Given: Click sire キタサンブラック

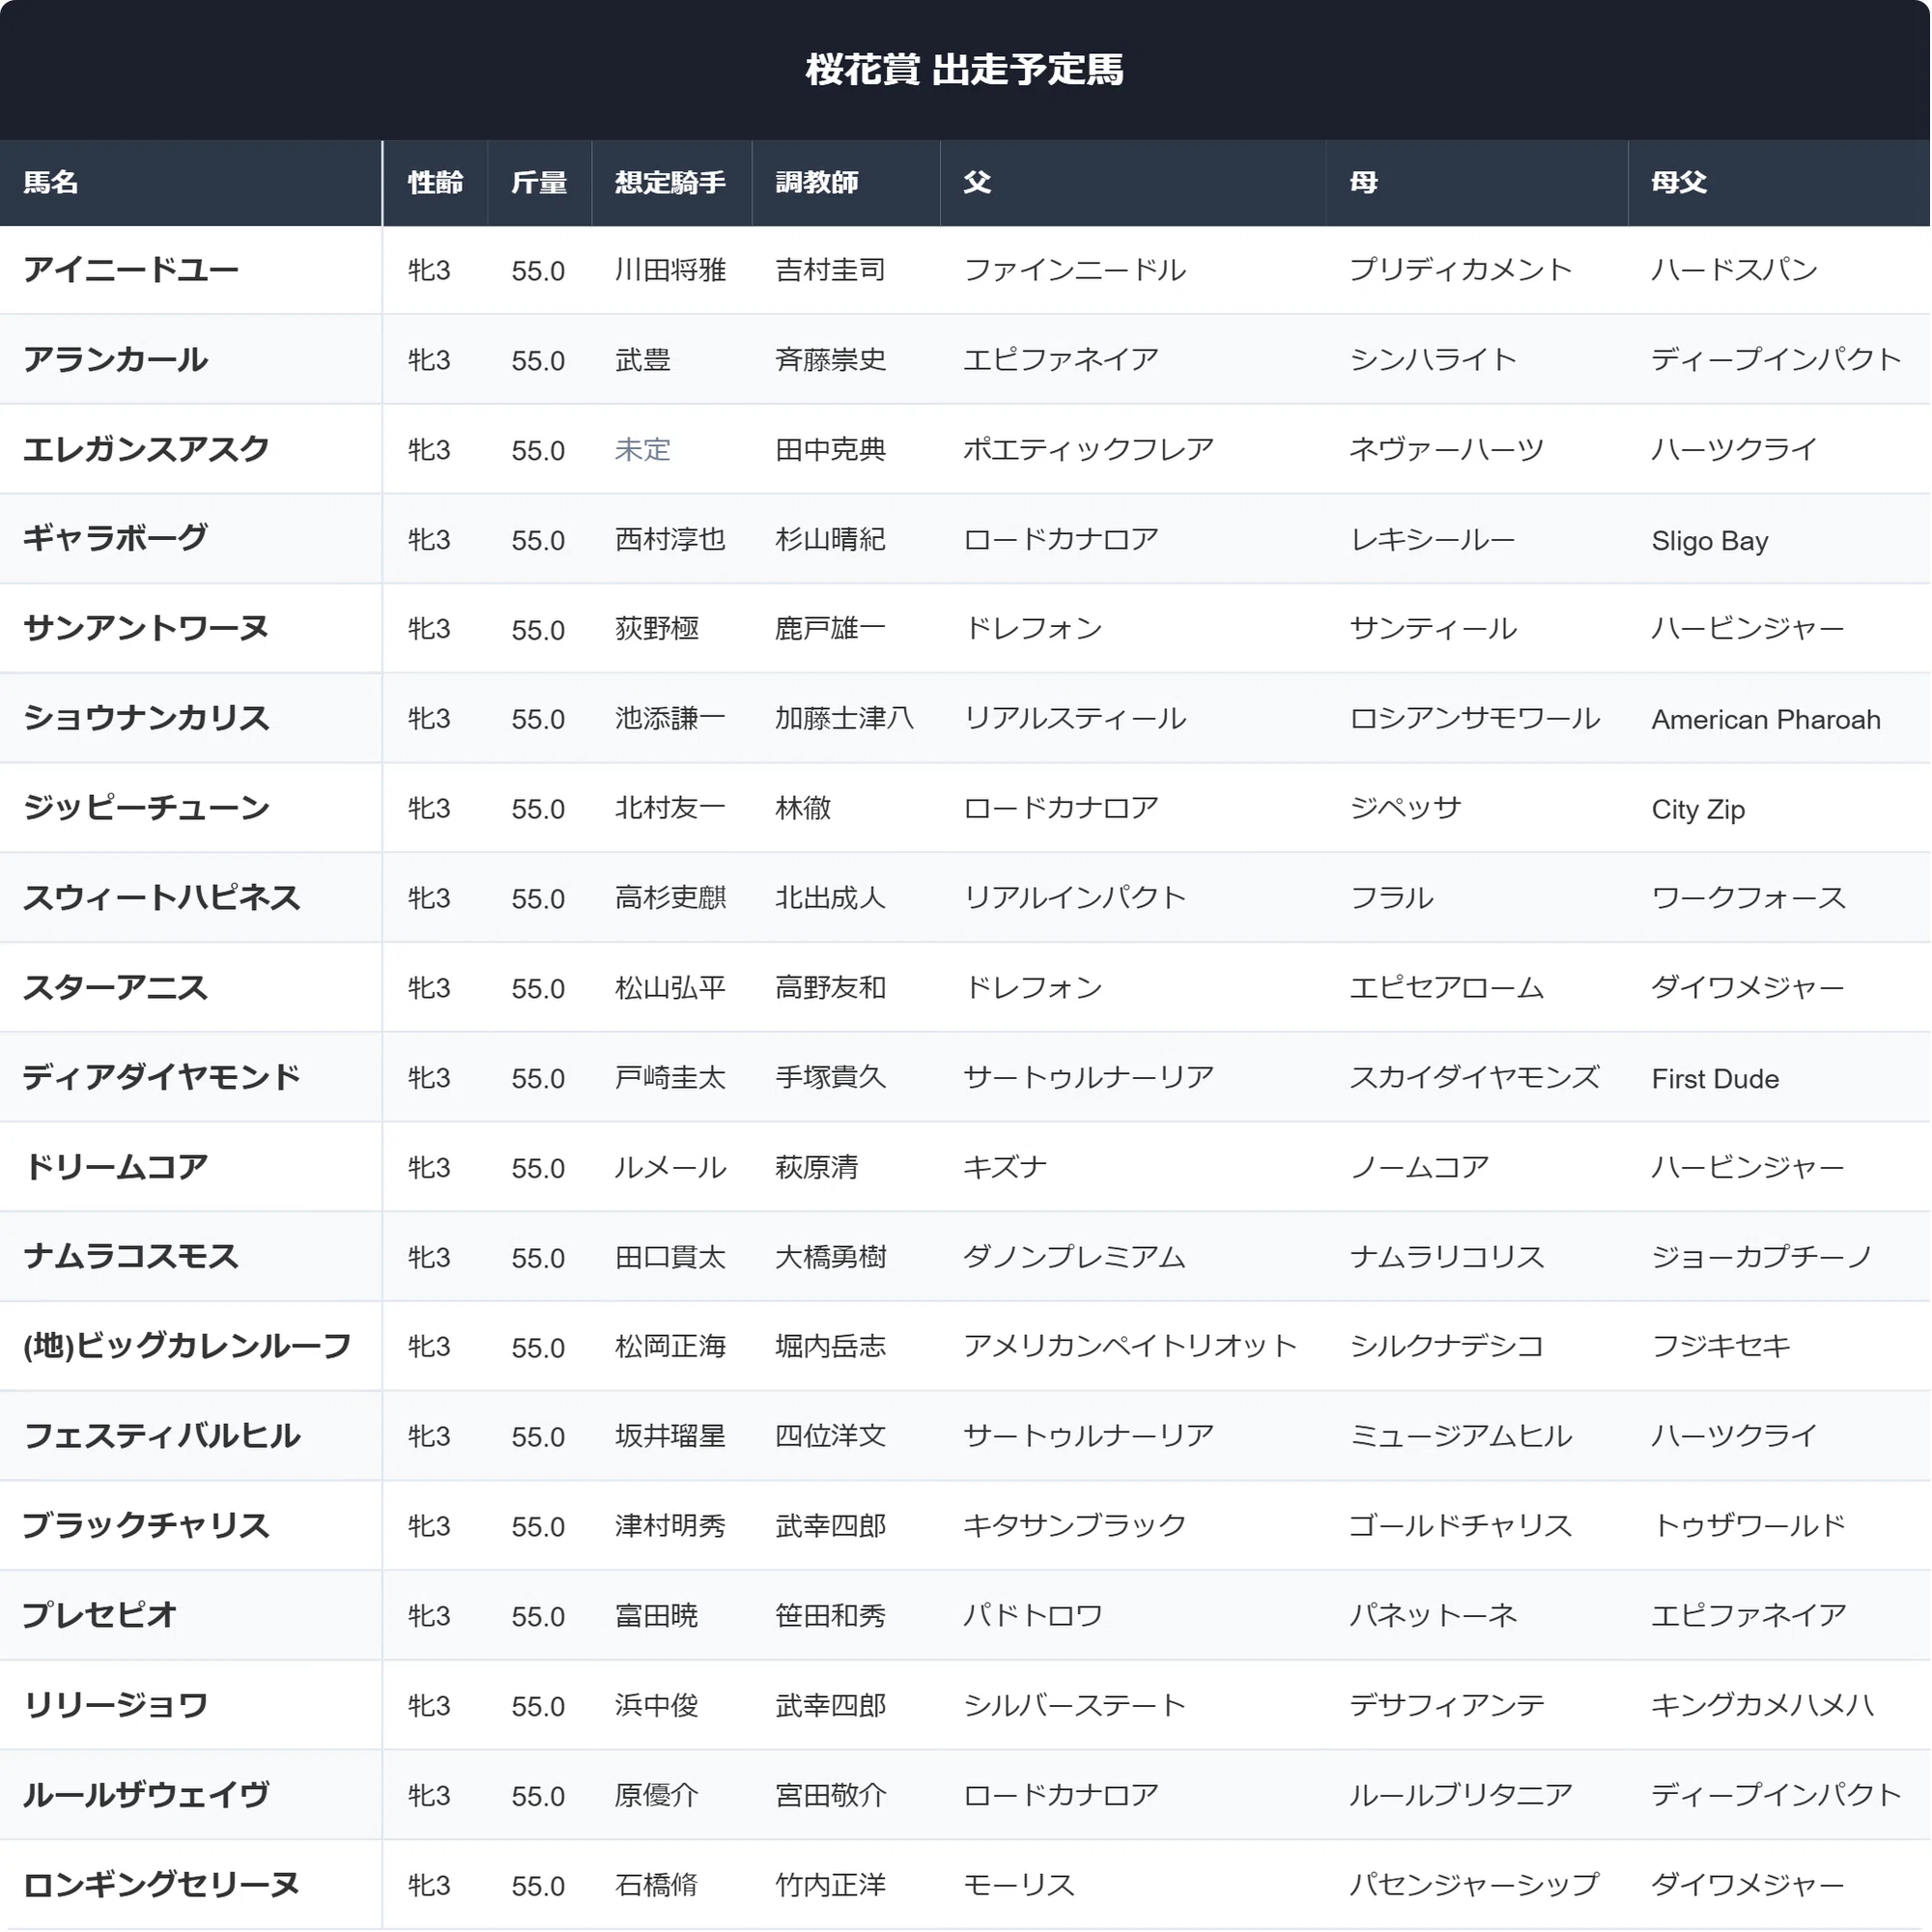Looking at the screenshot, I should tap(1075, 1526).
